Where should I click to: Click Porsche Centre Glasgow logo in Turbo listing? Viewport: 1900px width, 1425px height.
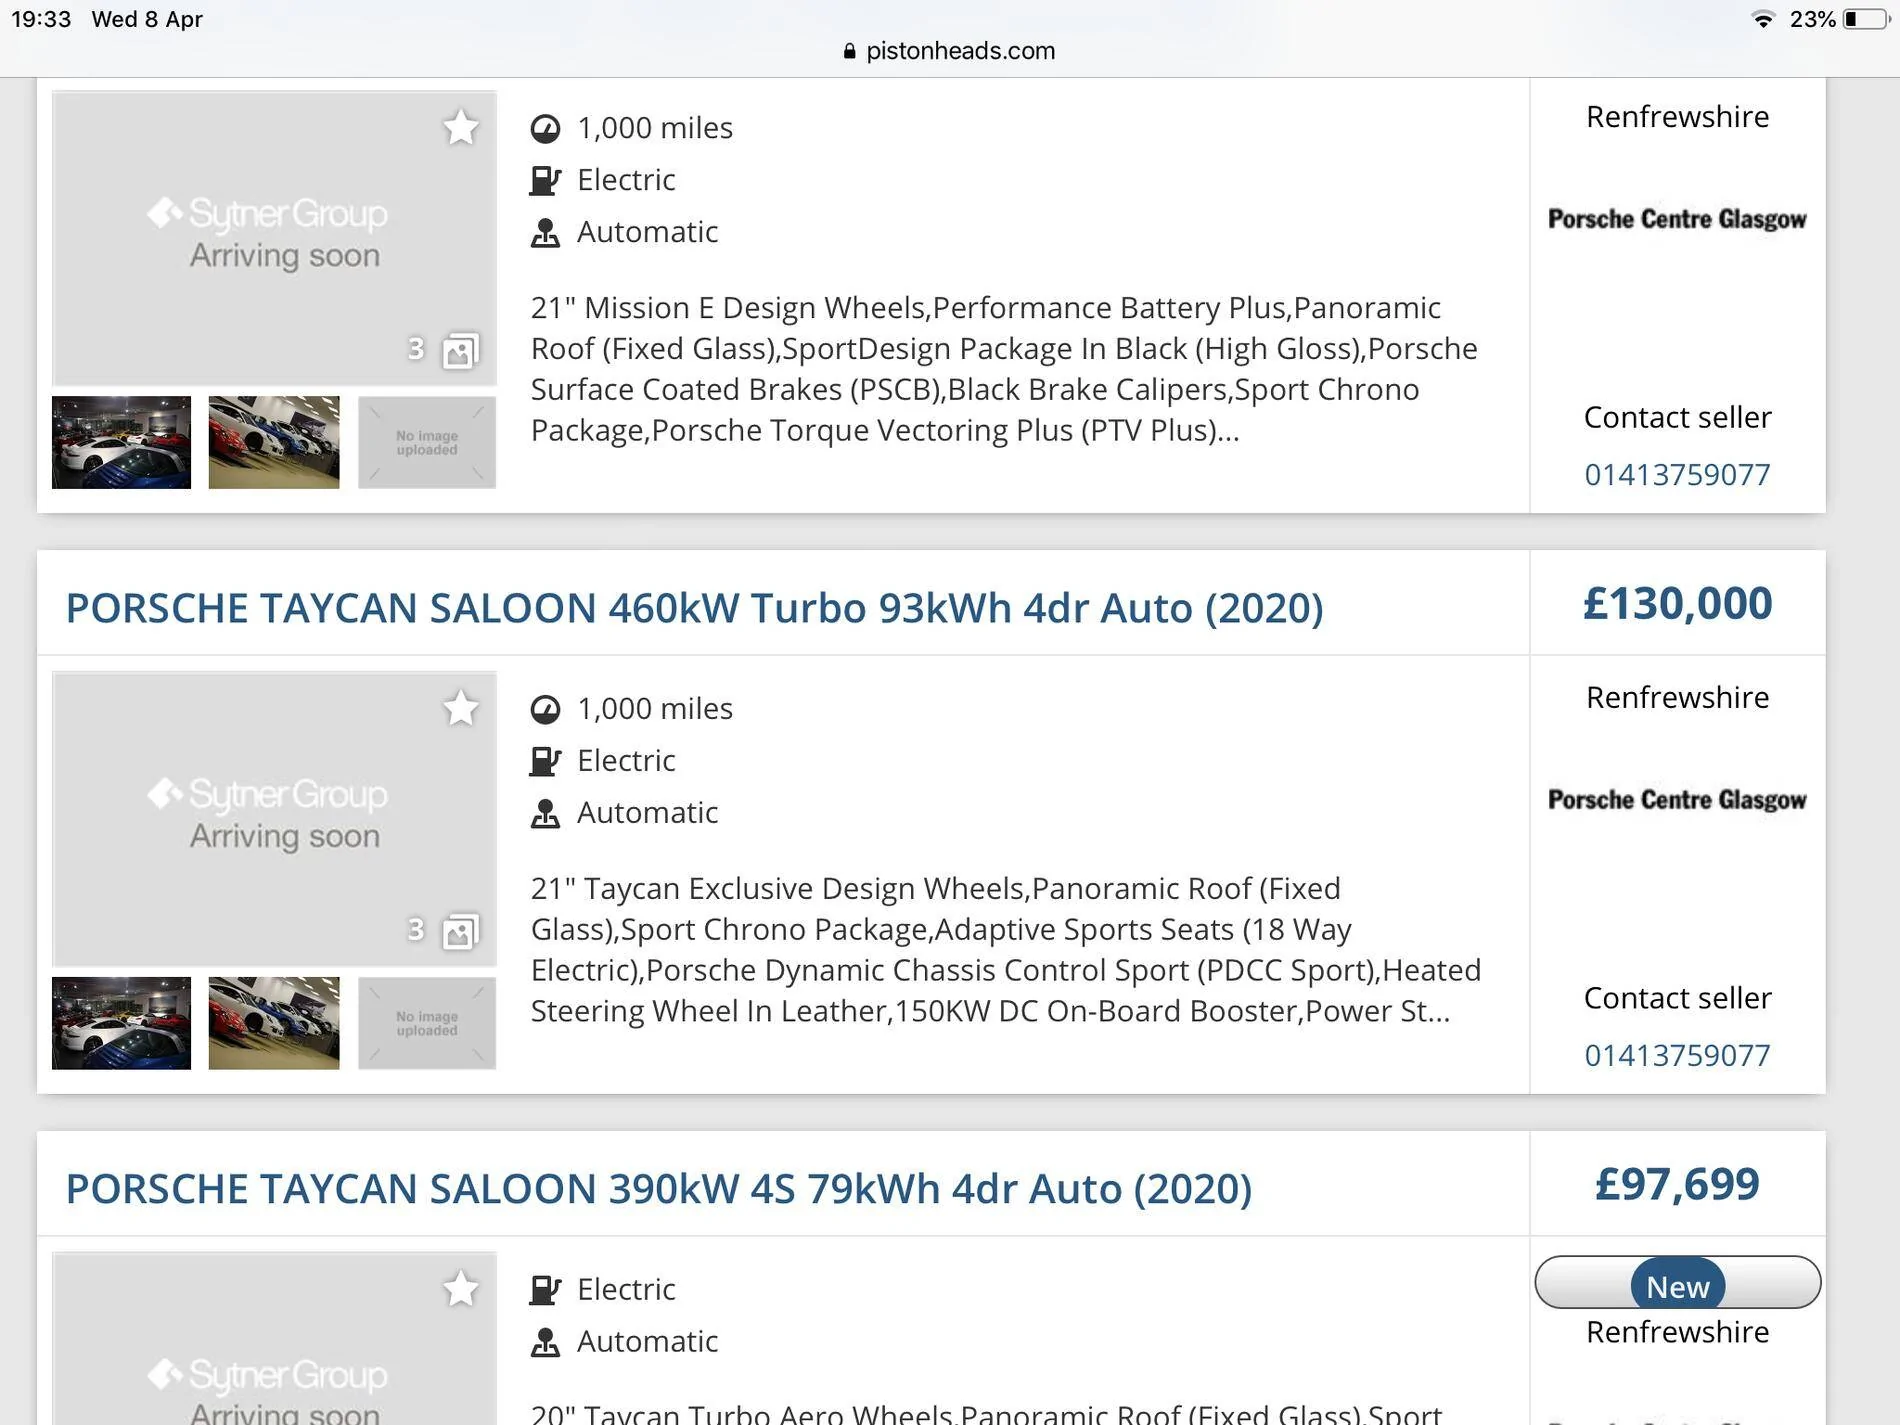(1677, 800)
